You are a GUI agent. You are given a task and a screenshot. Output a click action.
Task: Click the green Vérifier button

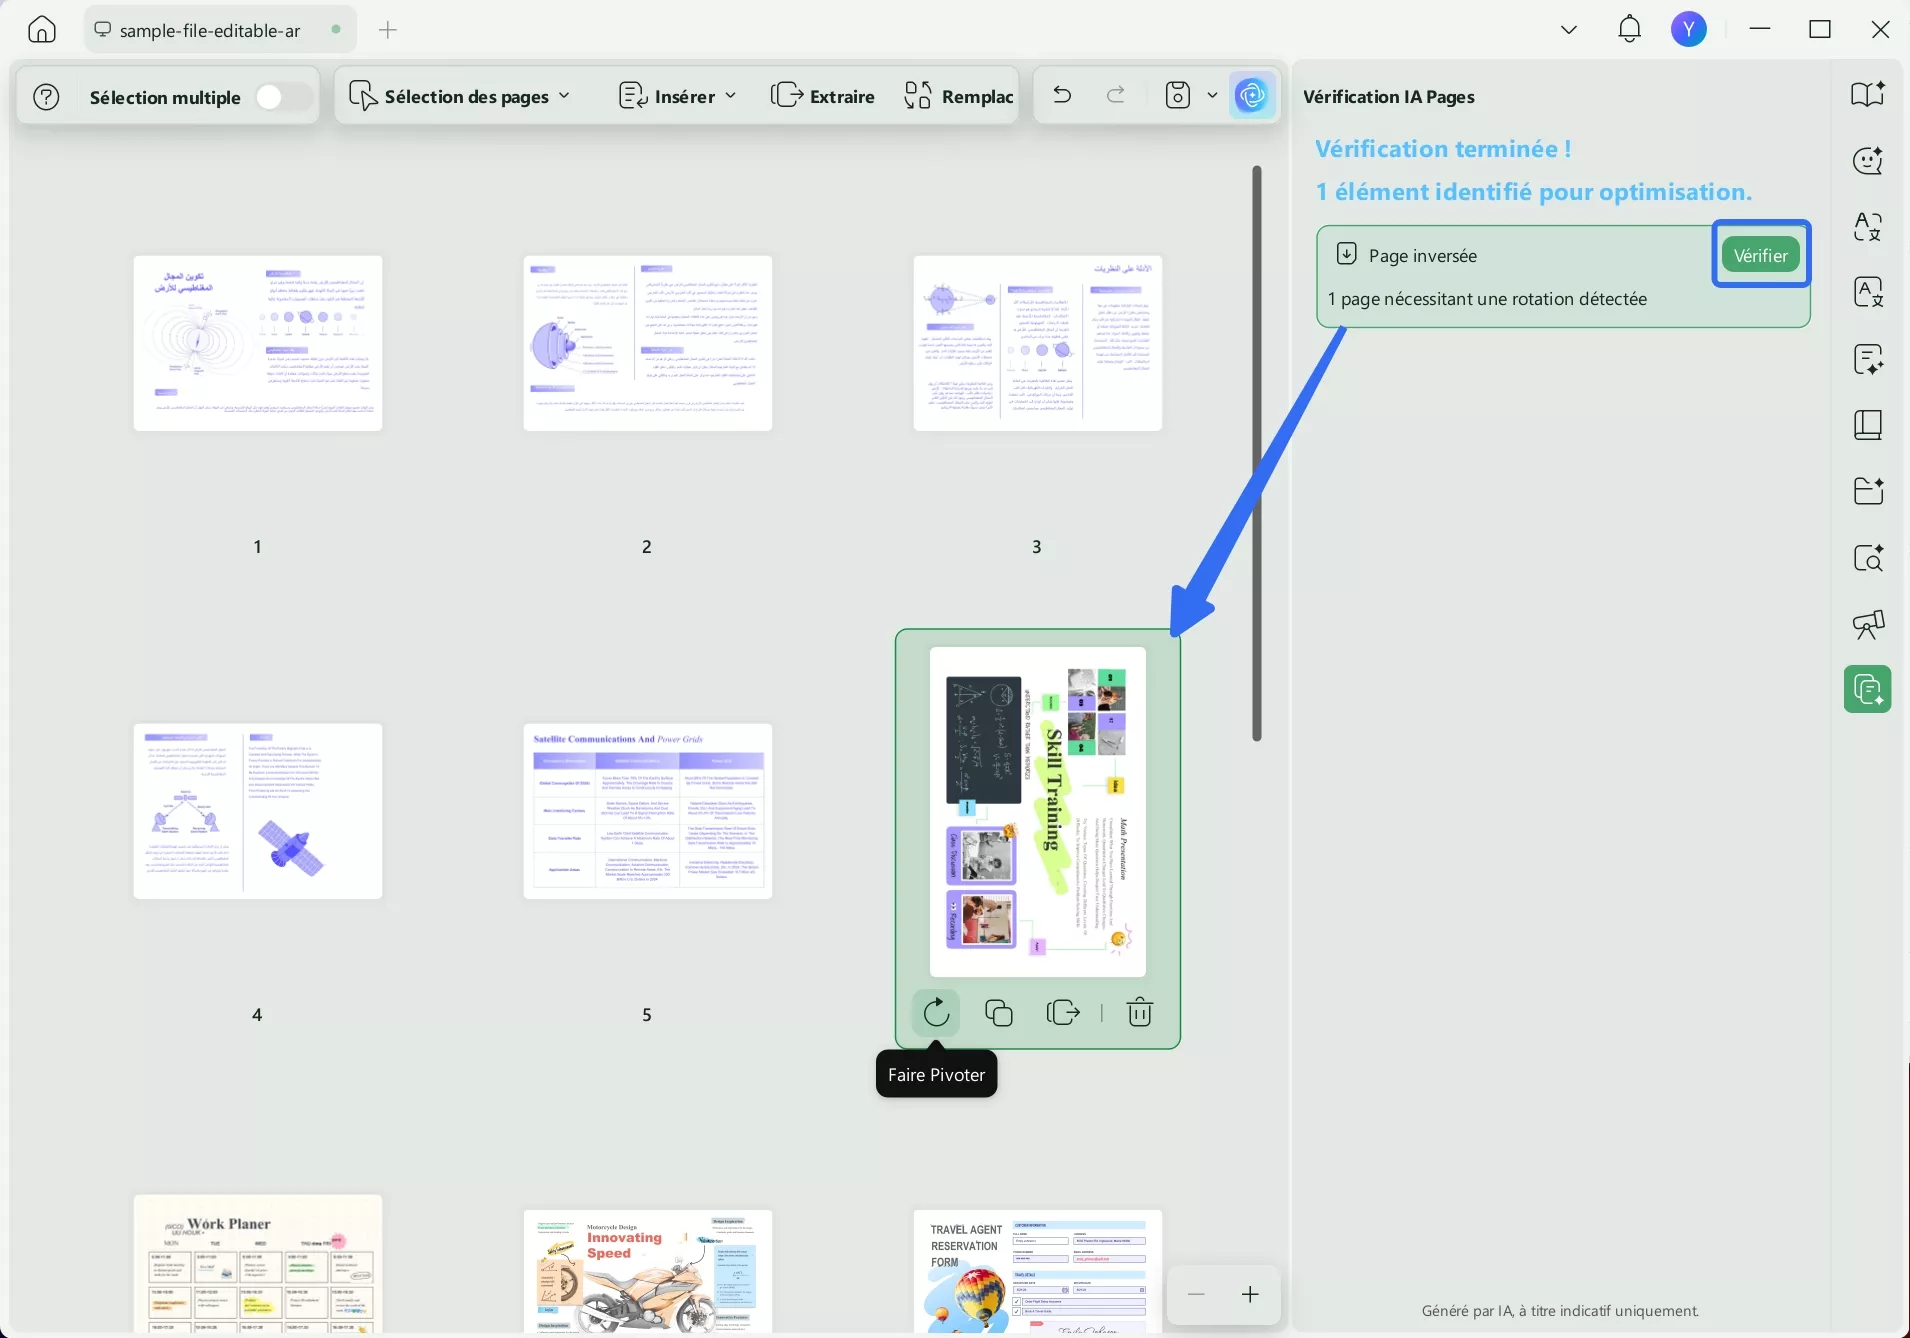[1761, 255]
